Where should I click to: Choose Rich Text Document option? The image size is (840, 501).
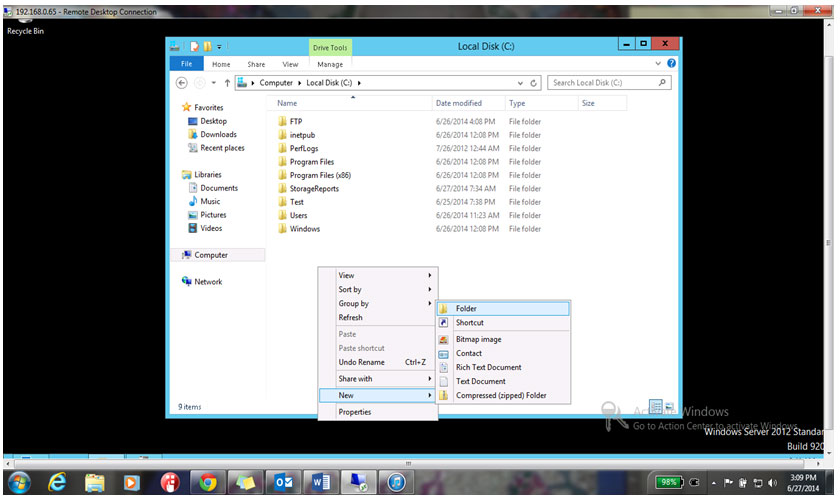(503, 367)
